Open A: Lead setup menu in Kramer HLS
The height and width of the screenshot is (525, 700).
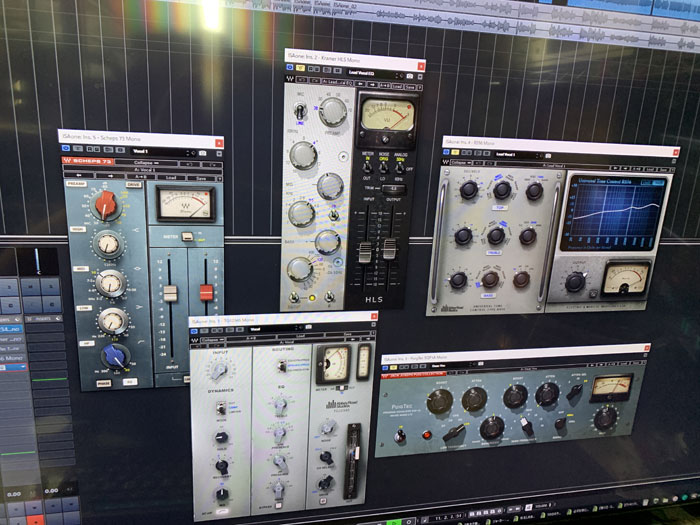[336, 82]
